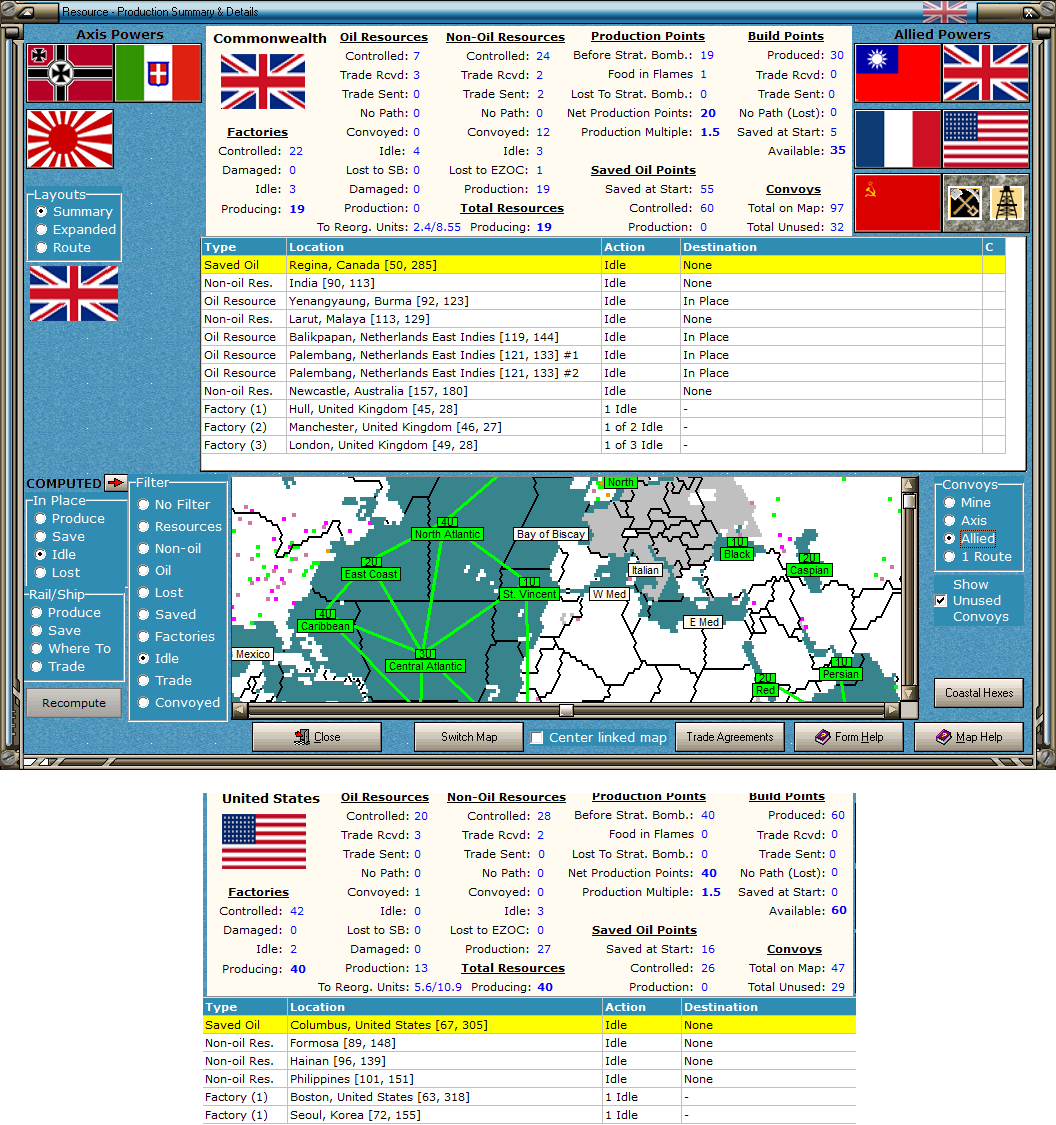Image resolution: width=1056 pixels, height=1125 pixels.
Task: Click the East Coast convoy marker on the map
Action: click(x=371, y=574)
